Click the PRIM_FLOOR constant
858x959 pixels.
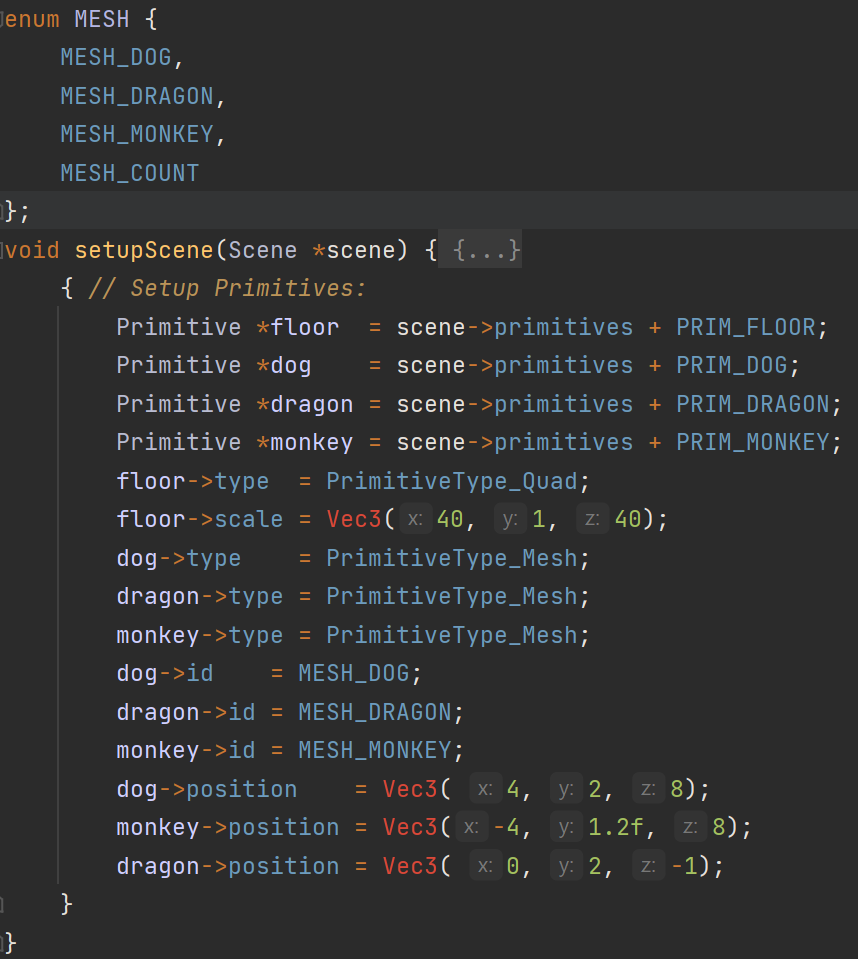745,327
